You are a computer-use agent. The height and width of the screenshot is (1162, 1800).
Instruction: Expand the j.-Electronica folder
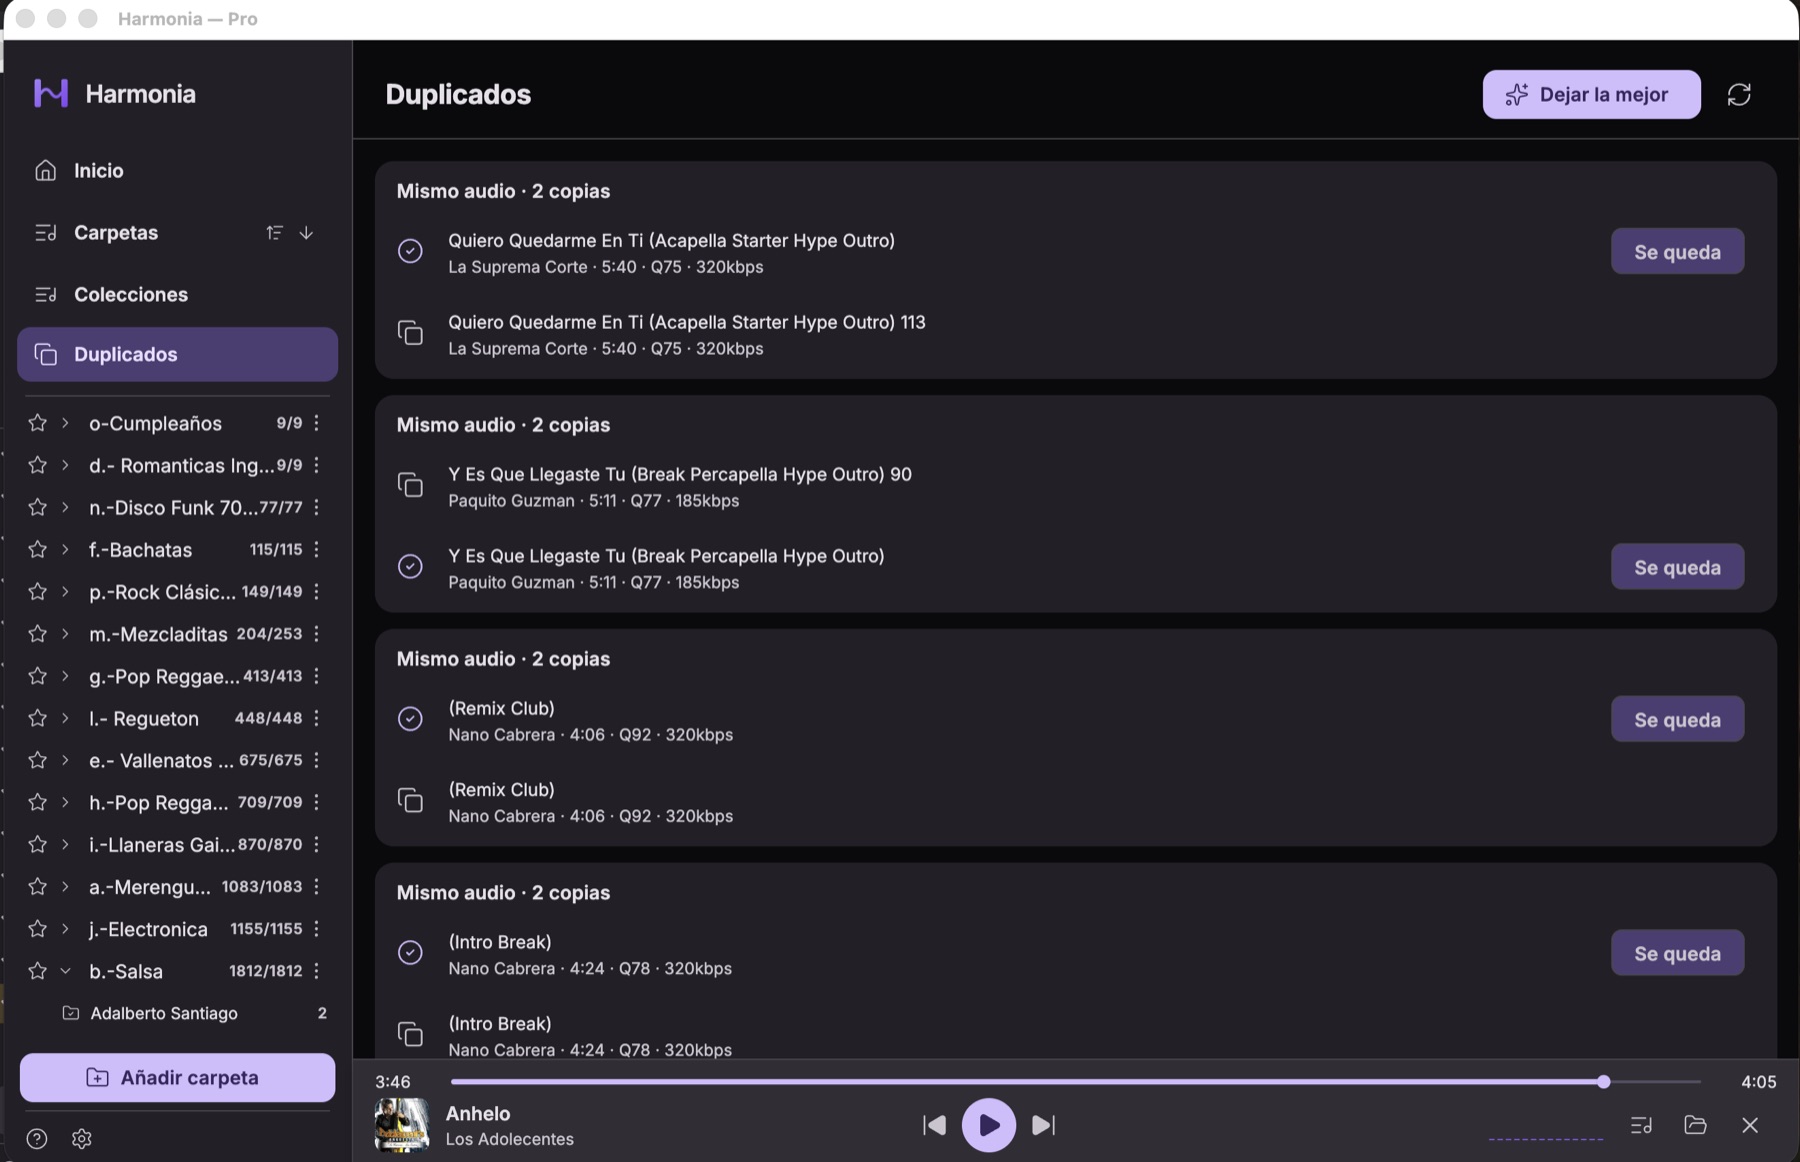(x=66, y=929)
